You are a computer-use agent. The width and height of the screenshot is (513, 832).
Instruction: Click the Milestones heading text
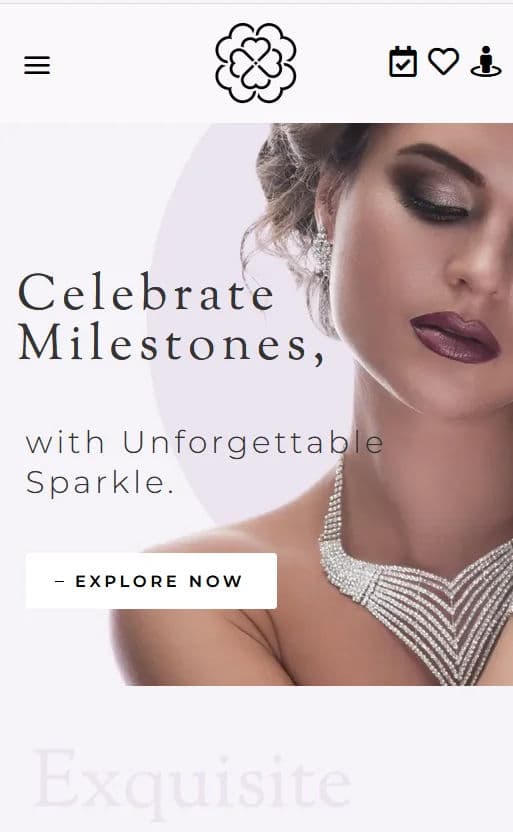coord(171,343)
